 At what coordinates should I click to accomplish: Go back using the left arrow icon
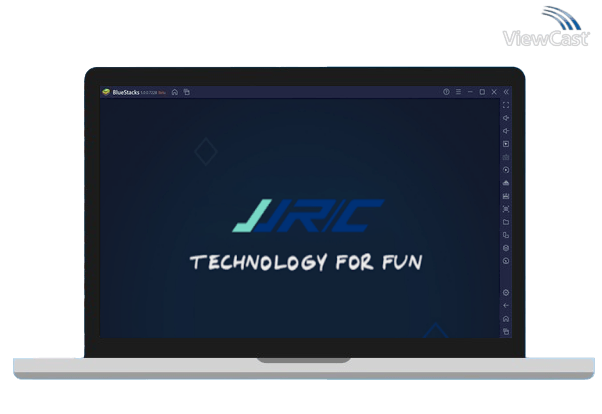click(506, 306)
